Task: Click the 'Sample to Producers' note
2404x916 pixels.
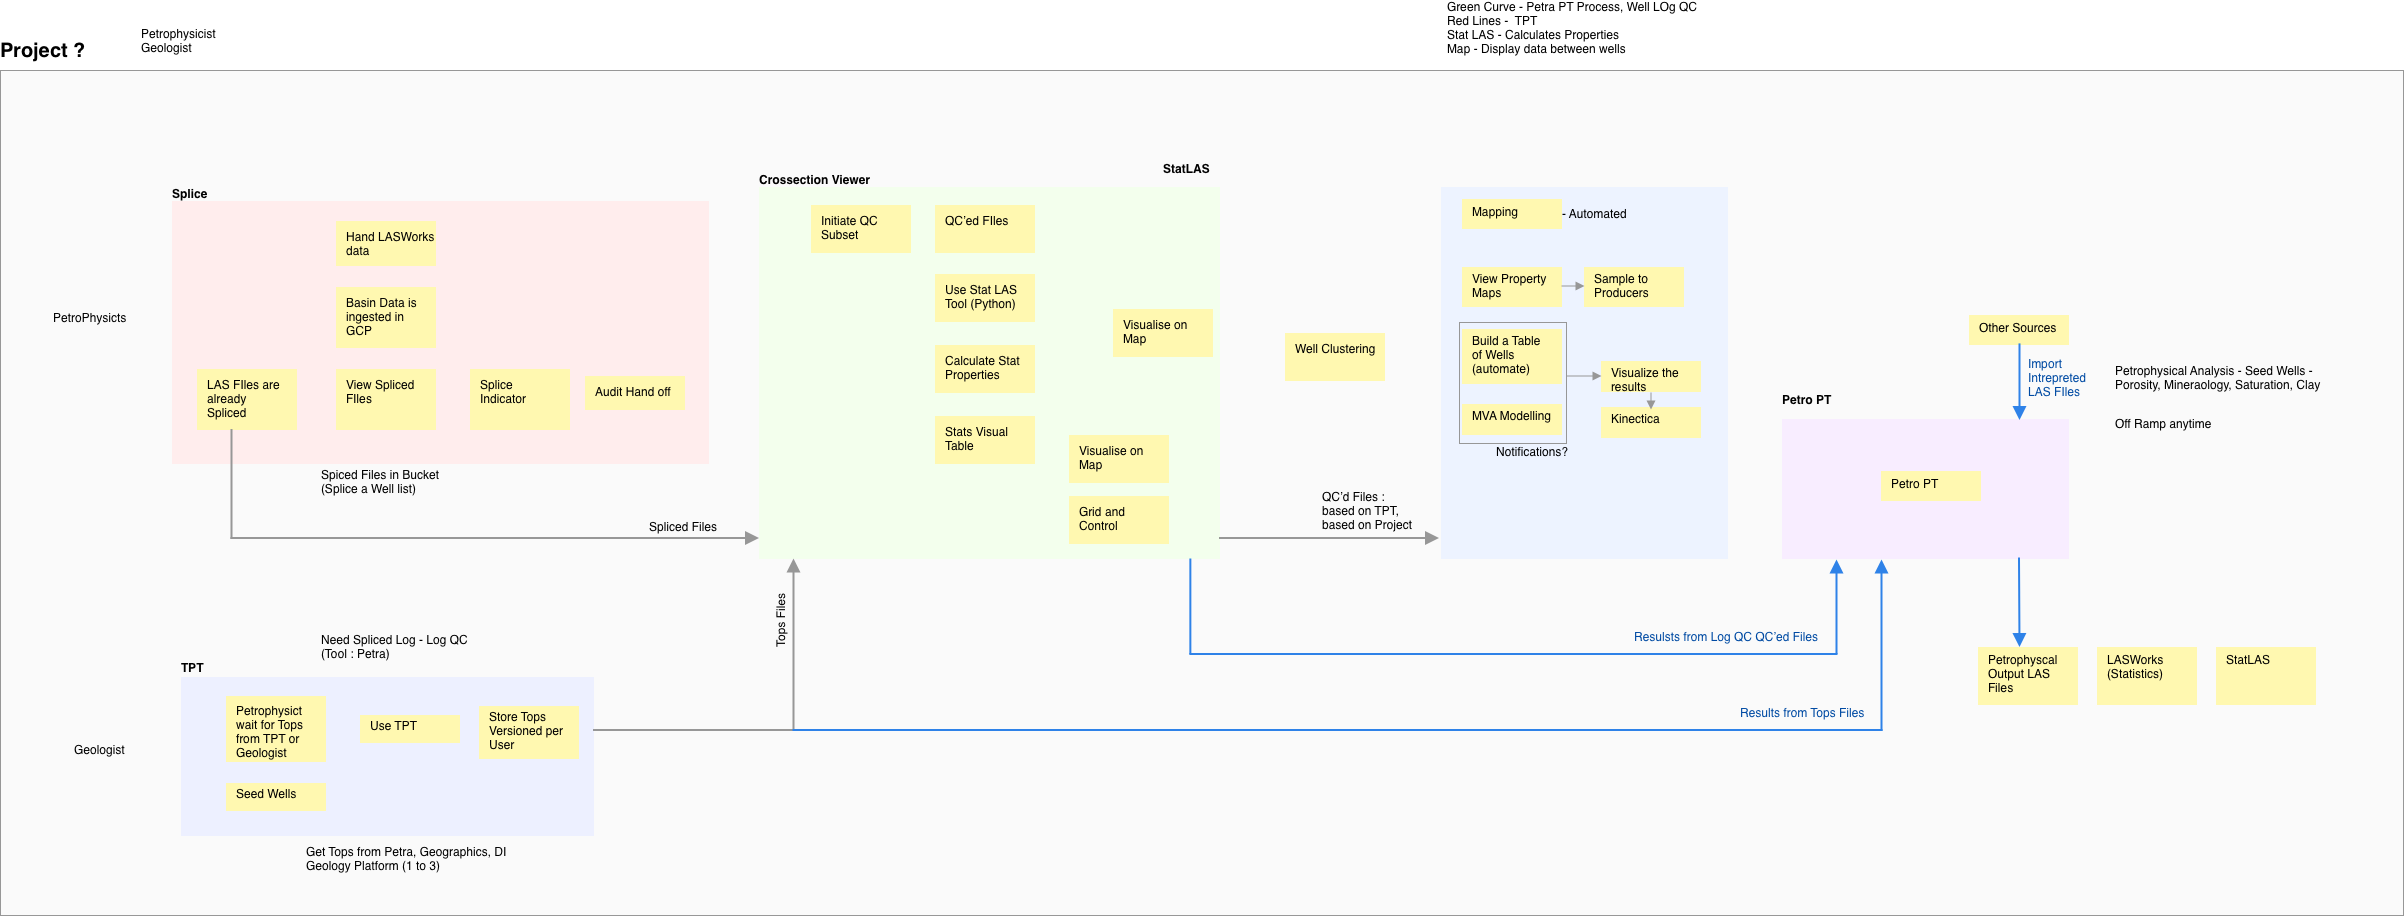Action: [1632, 287]
